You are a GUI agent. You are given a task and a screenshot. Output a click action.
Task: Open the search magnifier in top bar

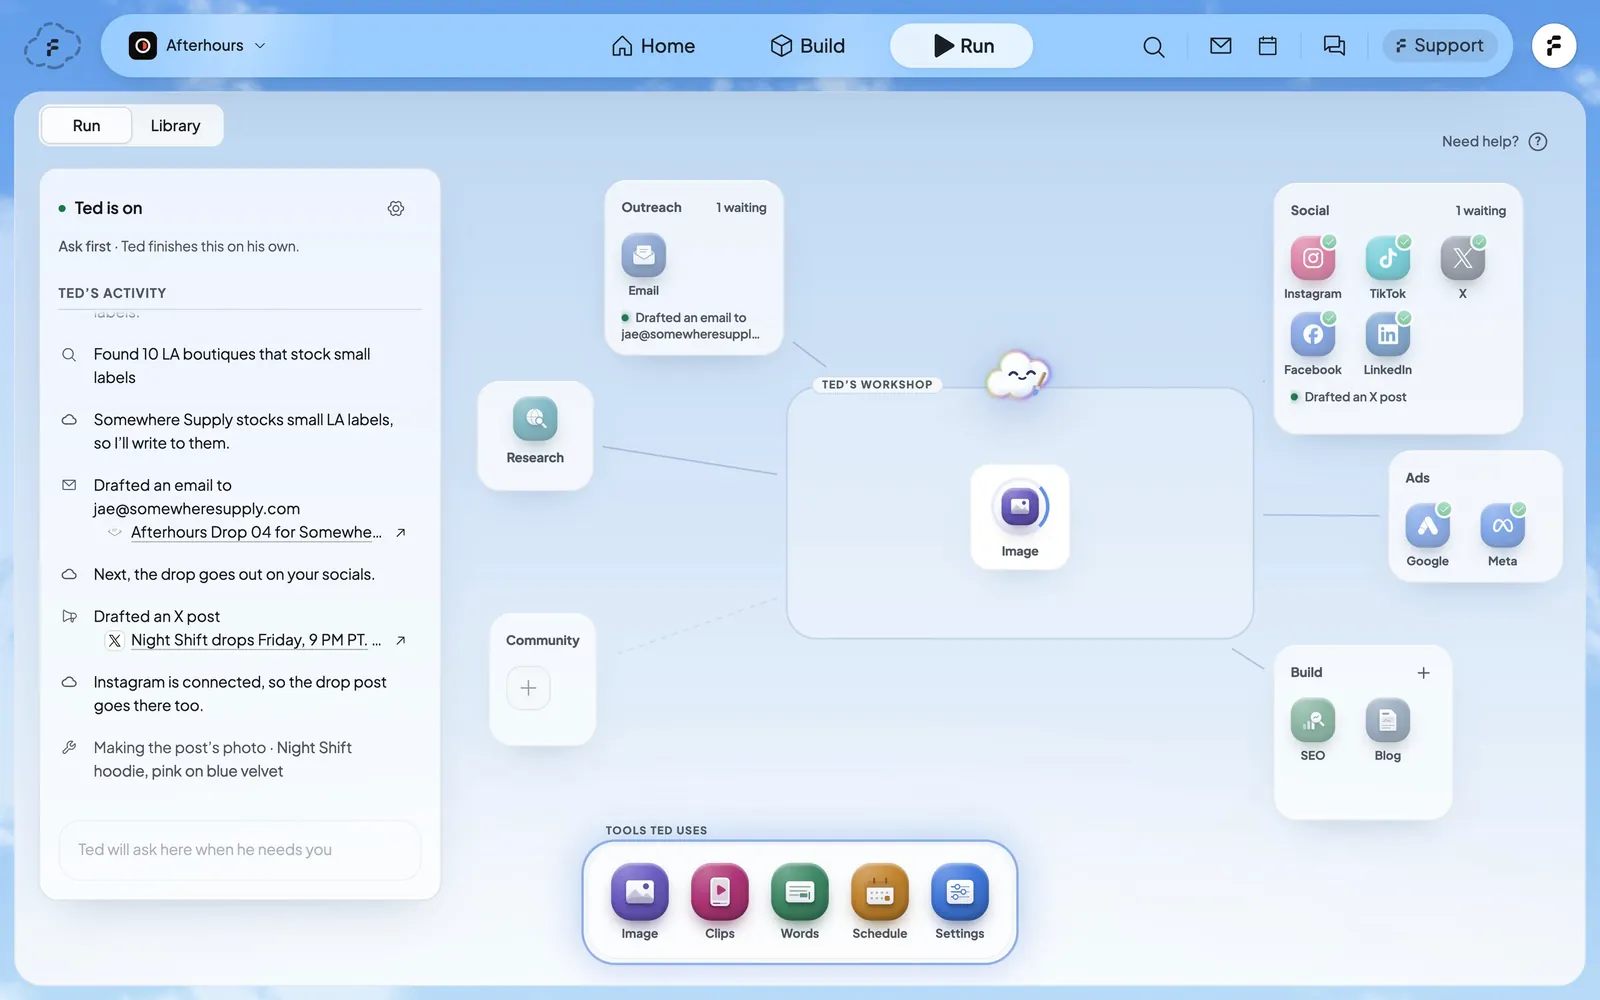click(1153, 46)
